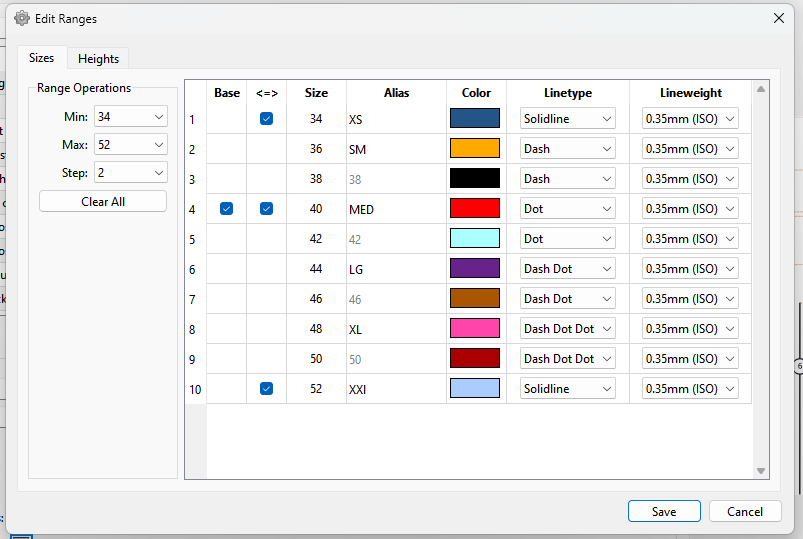Toggle the <=> checkbox for size 40
Image resolution: width=803 pixels, height=539 pixels.
pyautogui.click(x=266, y=209)
